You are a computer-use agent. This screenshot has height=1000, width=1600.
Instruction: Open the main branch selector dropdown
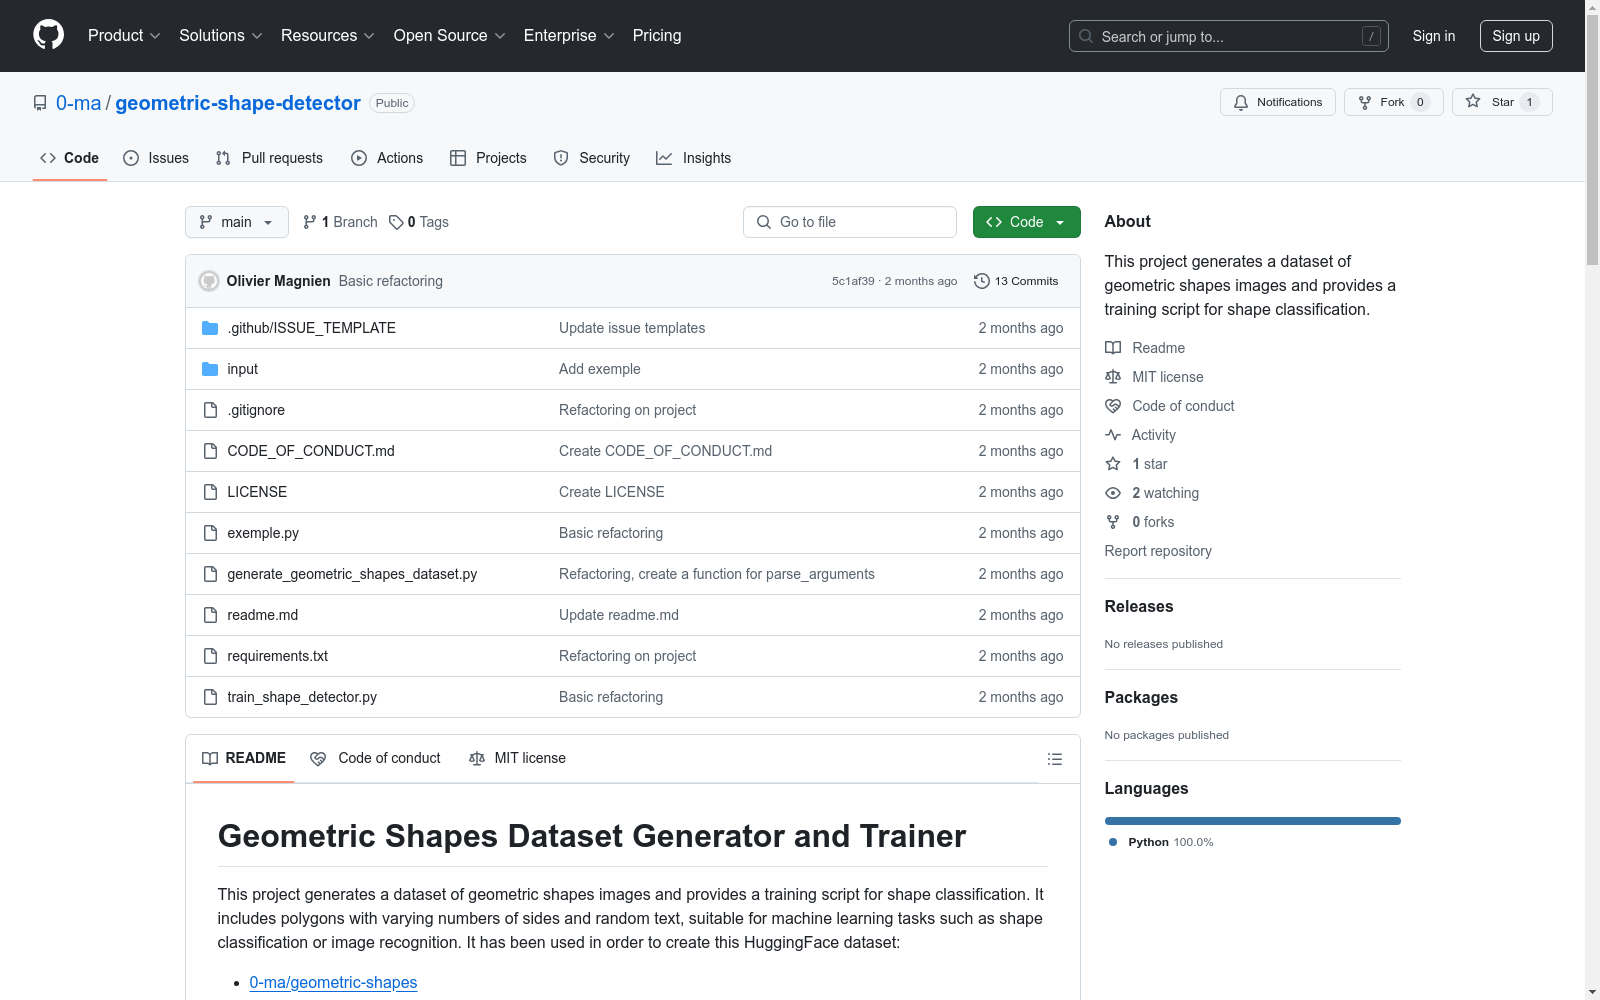237,222
